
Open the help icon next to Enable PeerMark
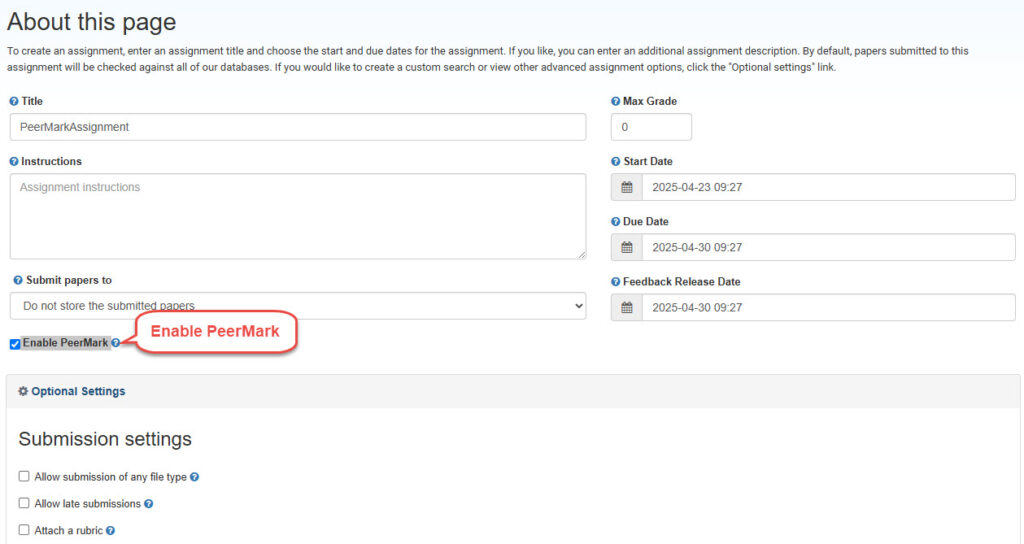pyautogui.click(x=116, y=343)
